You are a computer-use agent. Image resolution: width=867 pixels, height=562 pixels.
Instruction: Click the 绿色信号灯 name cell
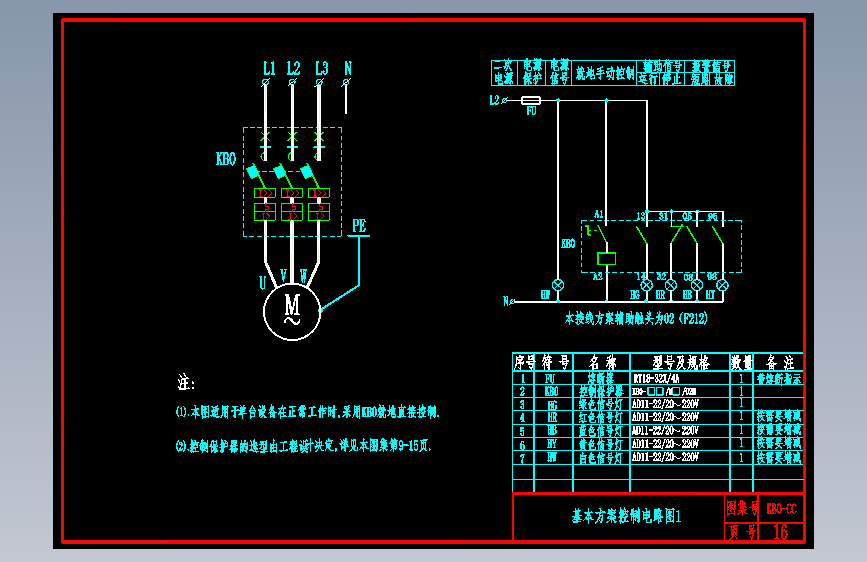pyautogui.click(x=600, y=404)
